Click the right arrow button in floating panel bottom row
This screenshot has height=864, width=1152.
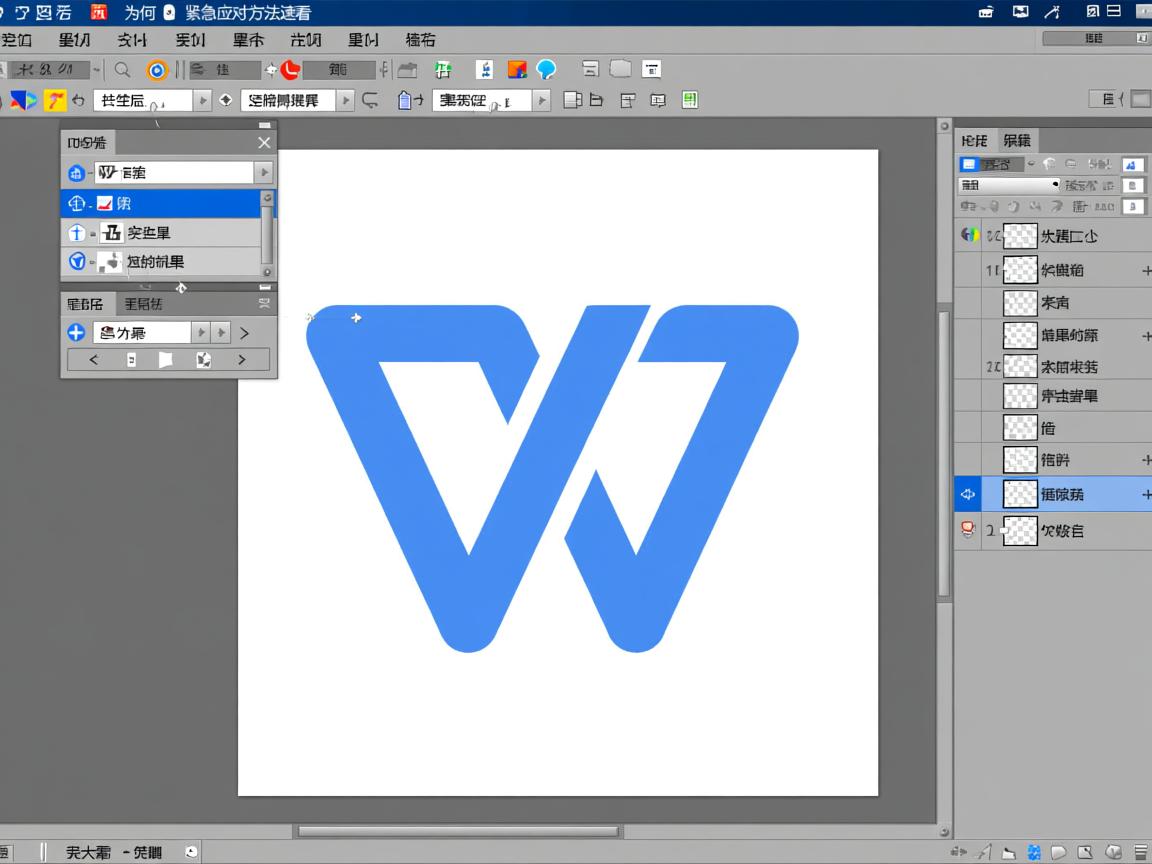241,360
